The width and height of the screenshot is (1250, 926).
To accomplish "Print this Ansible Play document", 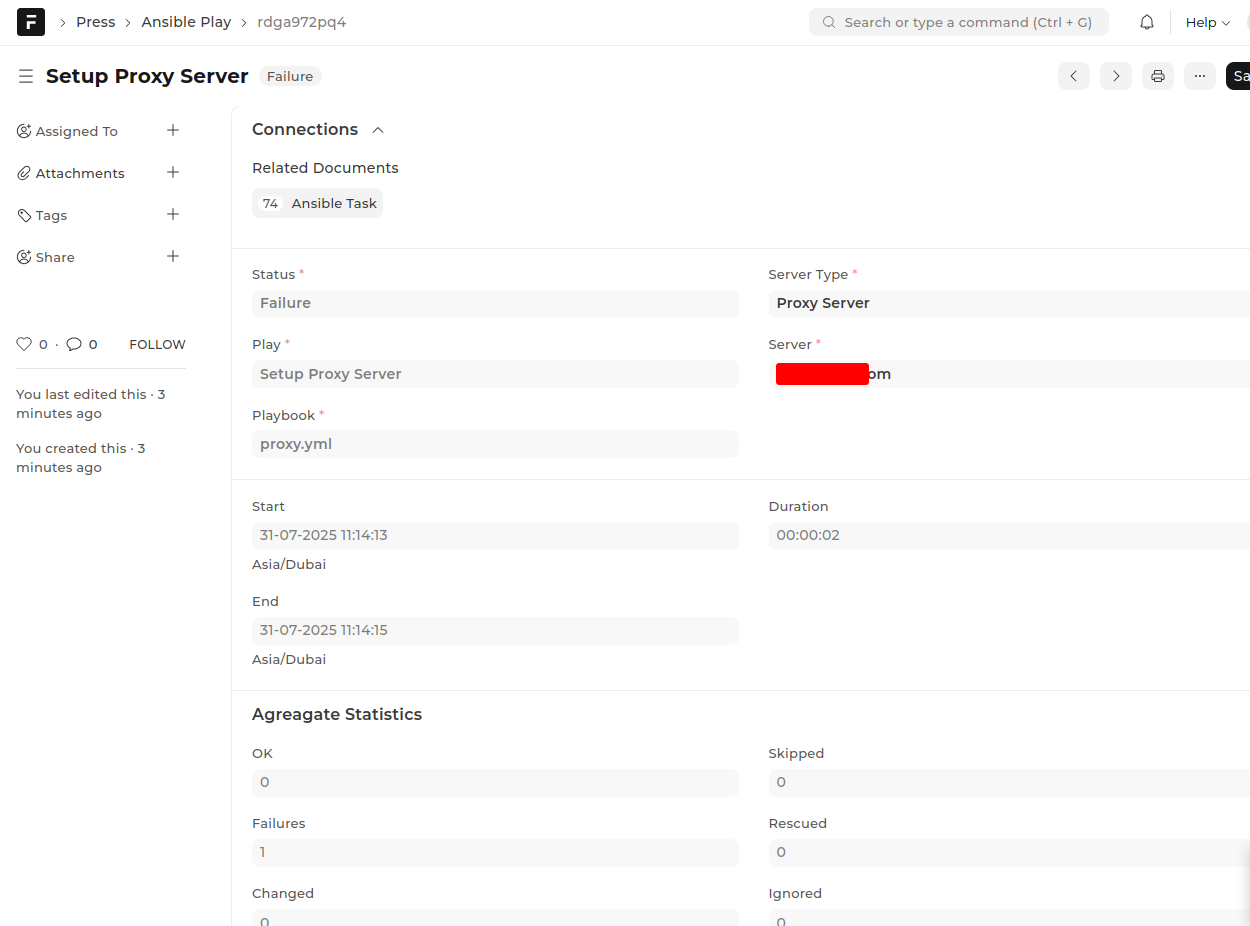I will [1157, 75].
